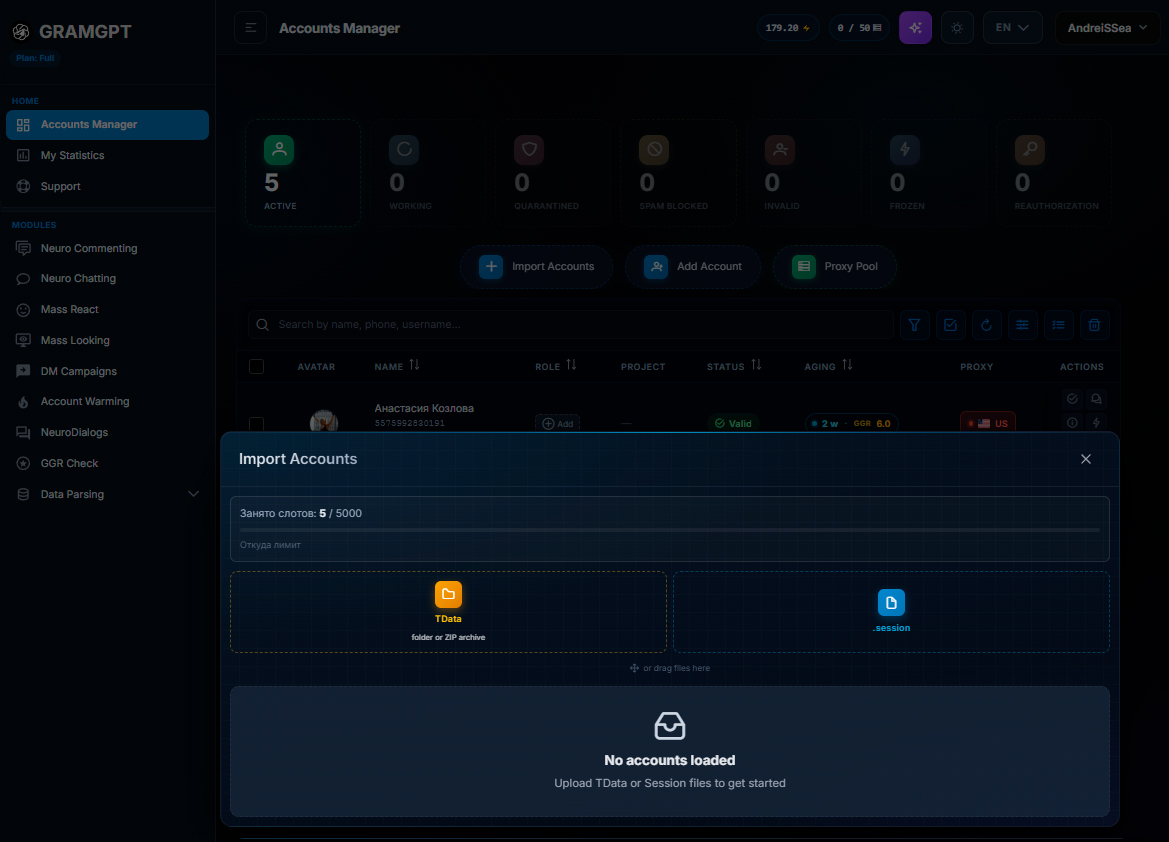Select the Working accounts stat card
1169x842 pixels.
tap(428, 173)
